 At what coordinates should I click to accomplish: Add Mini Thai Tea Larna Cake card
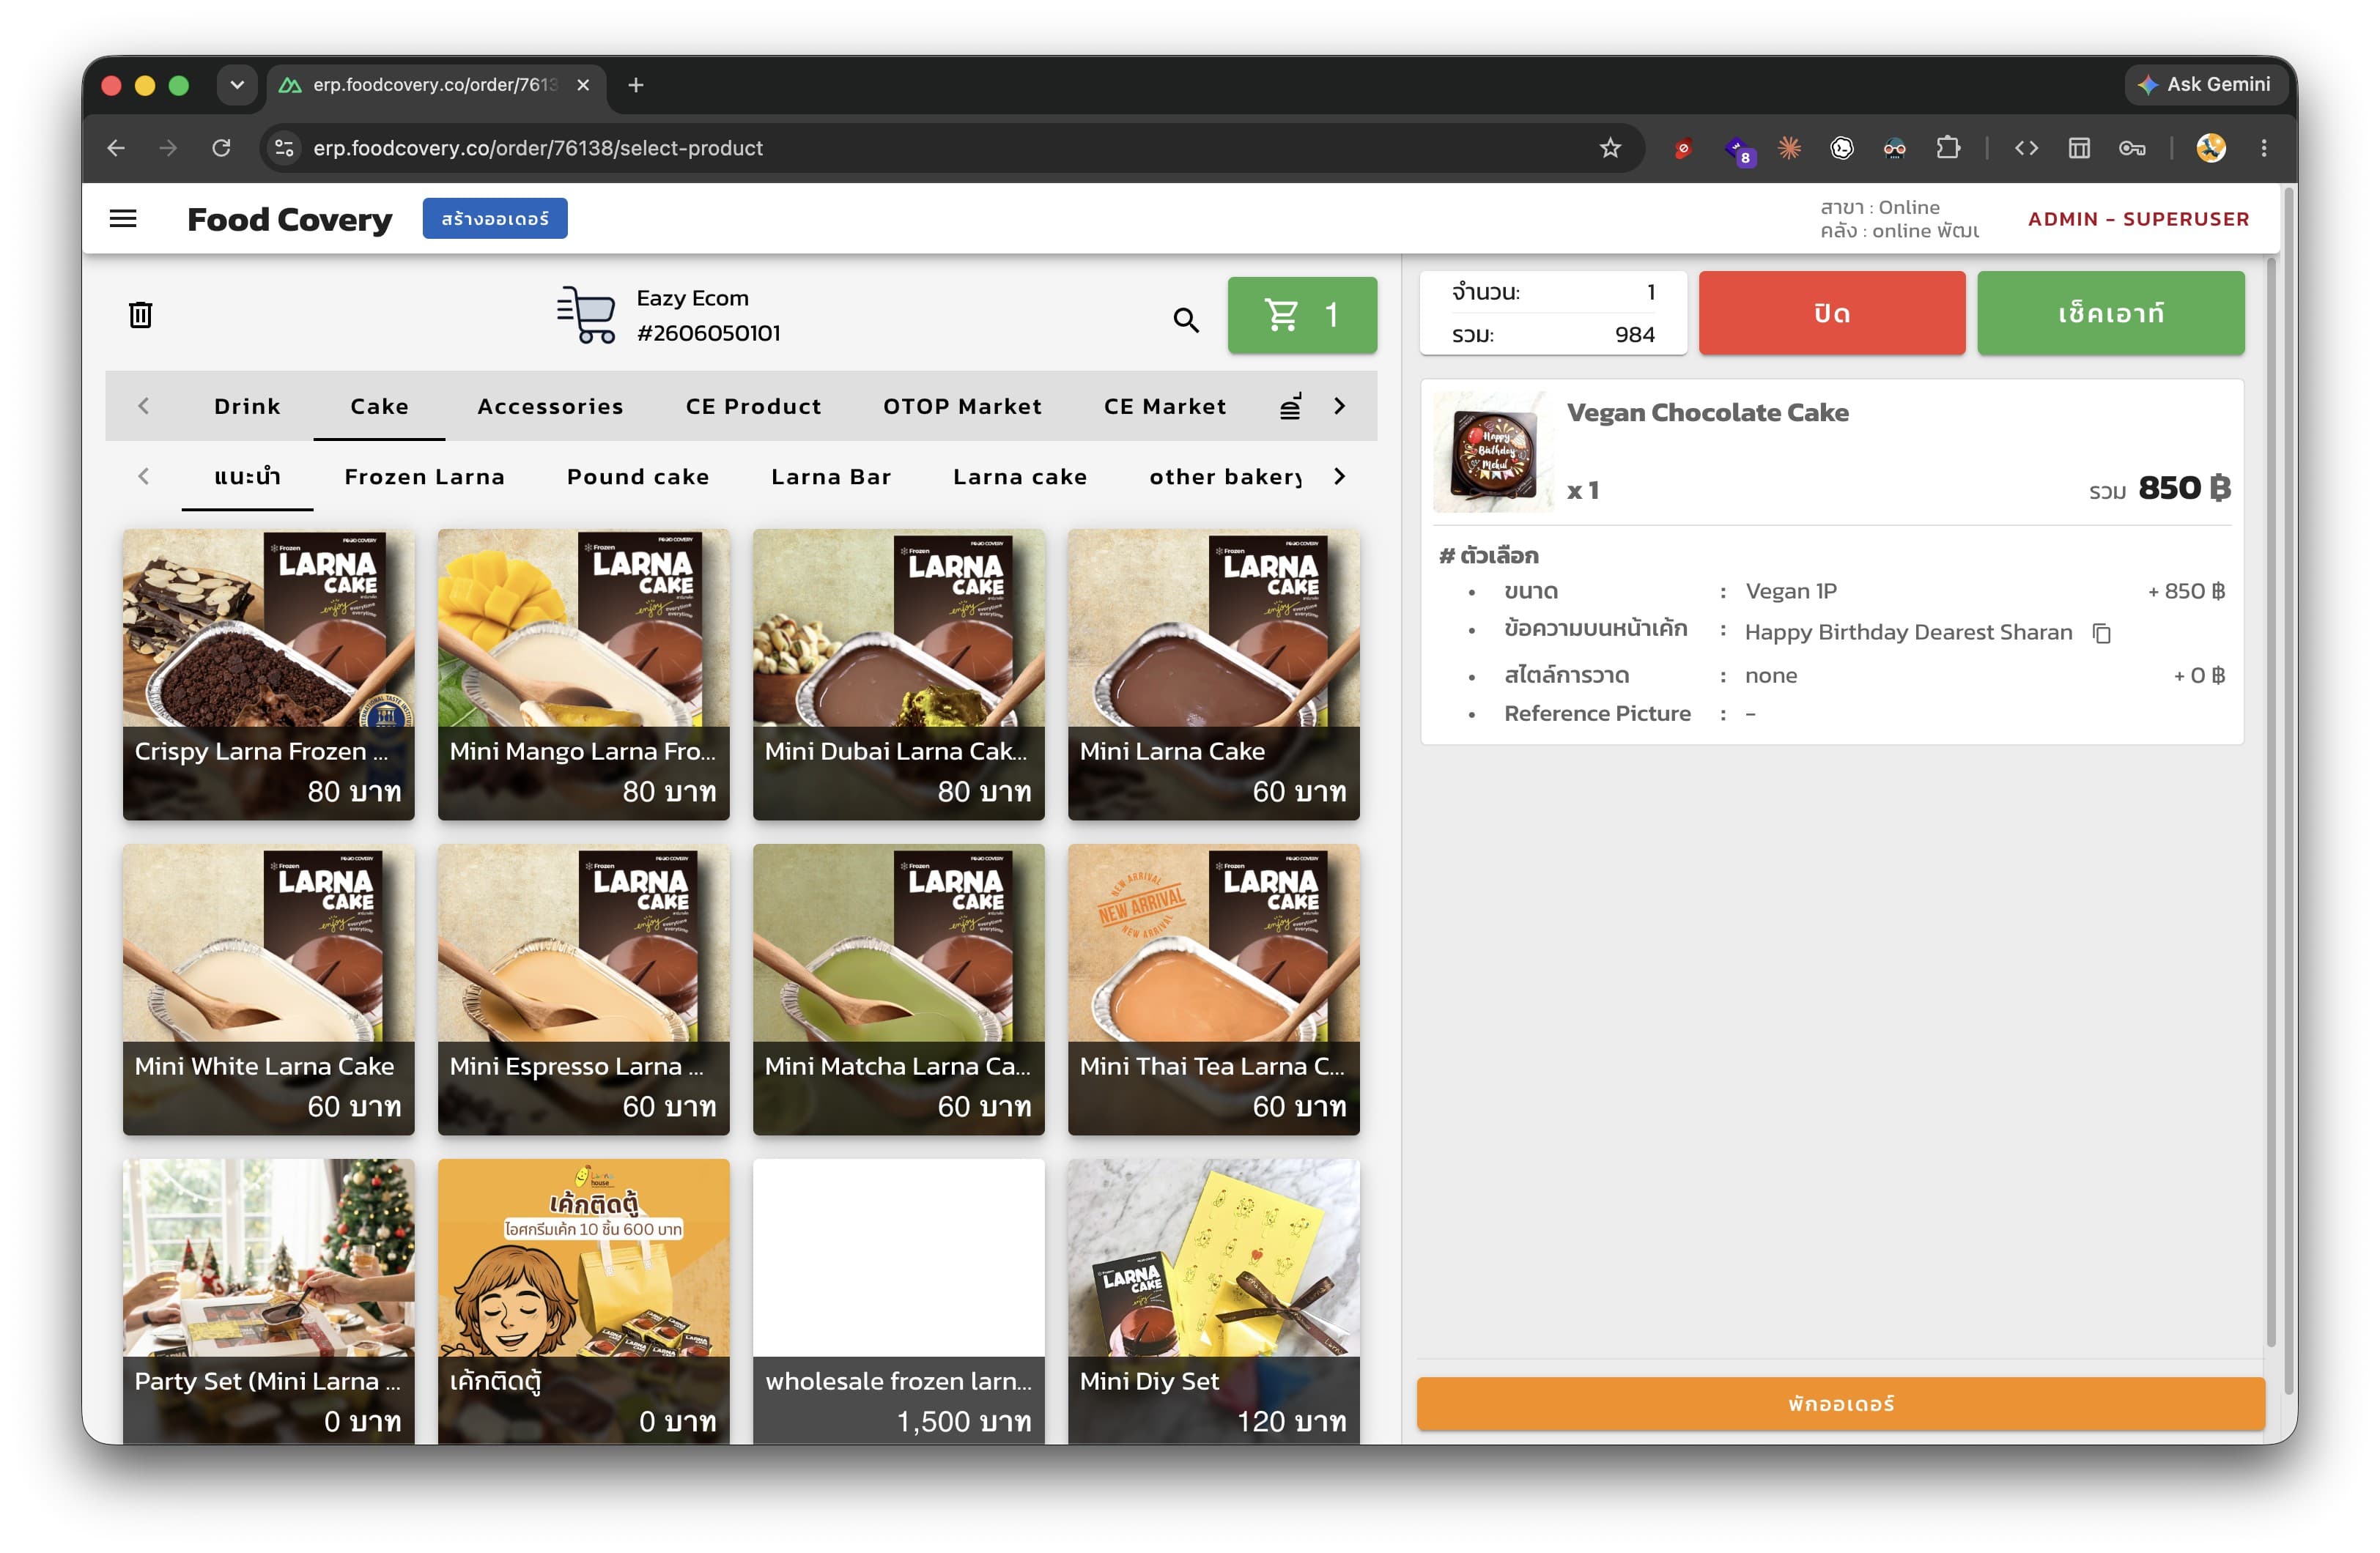tap(1214, 990)
